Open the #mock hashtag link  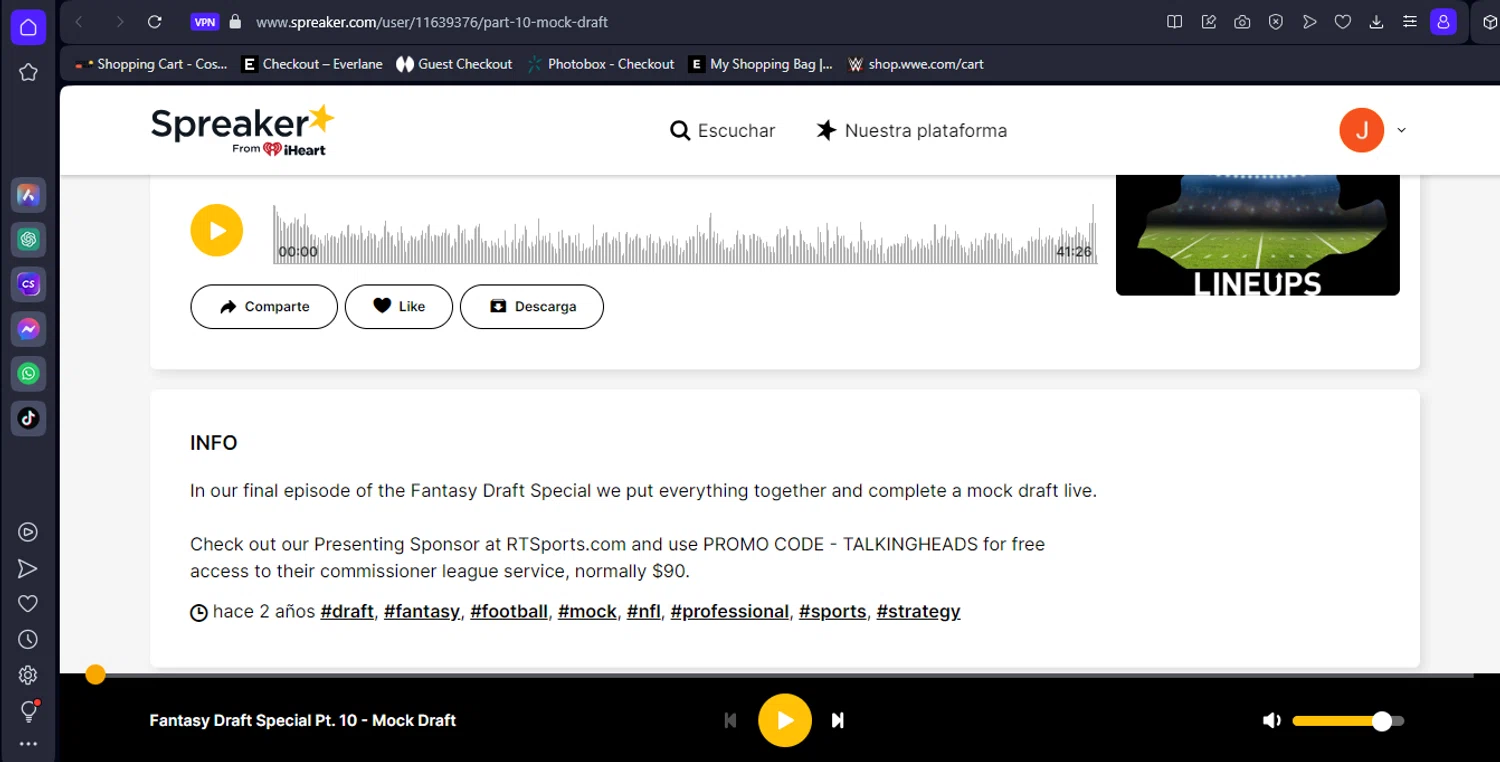587,612
